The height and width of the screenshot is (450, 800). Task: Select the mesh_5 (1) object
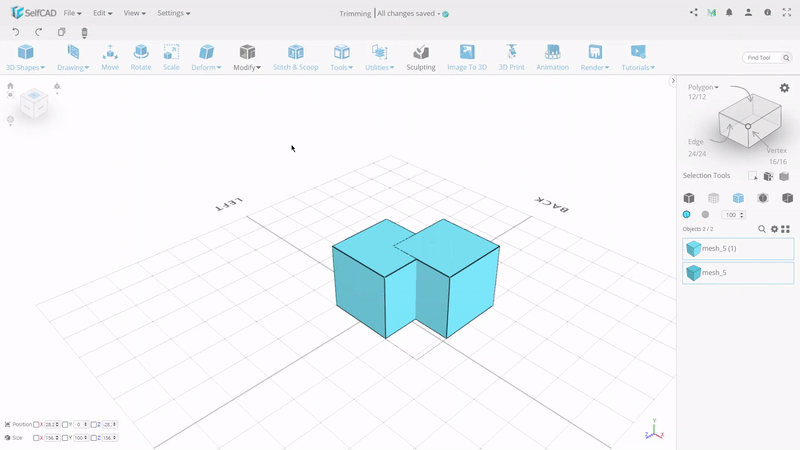coord(738,248)
